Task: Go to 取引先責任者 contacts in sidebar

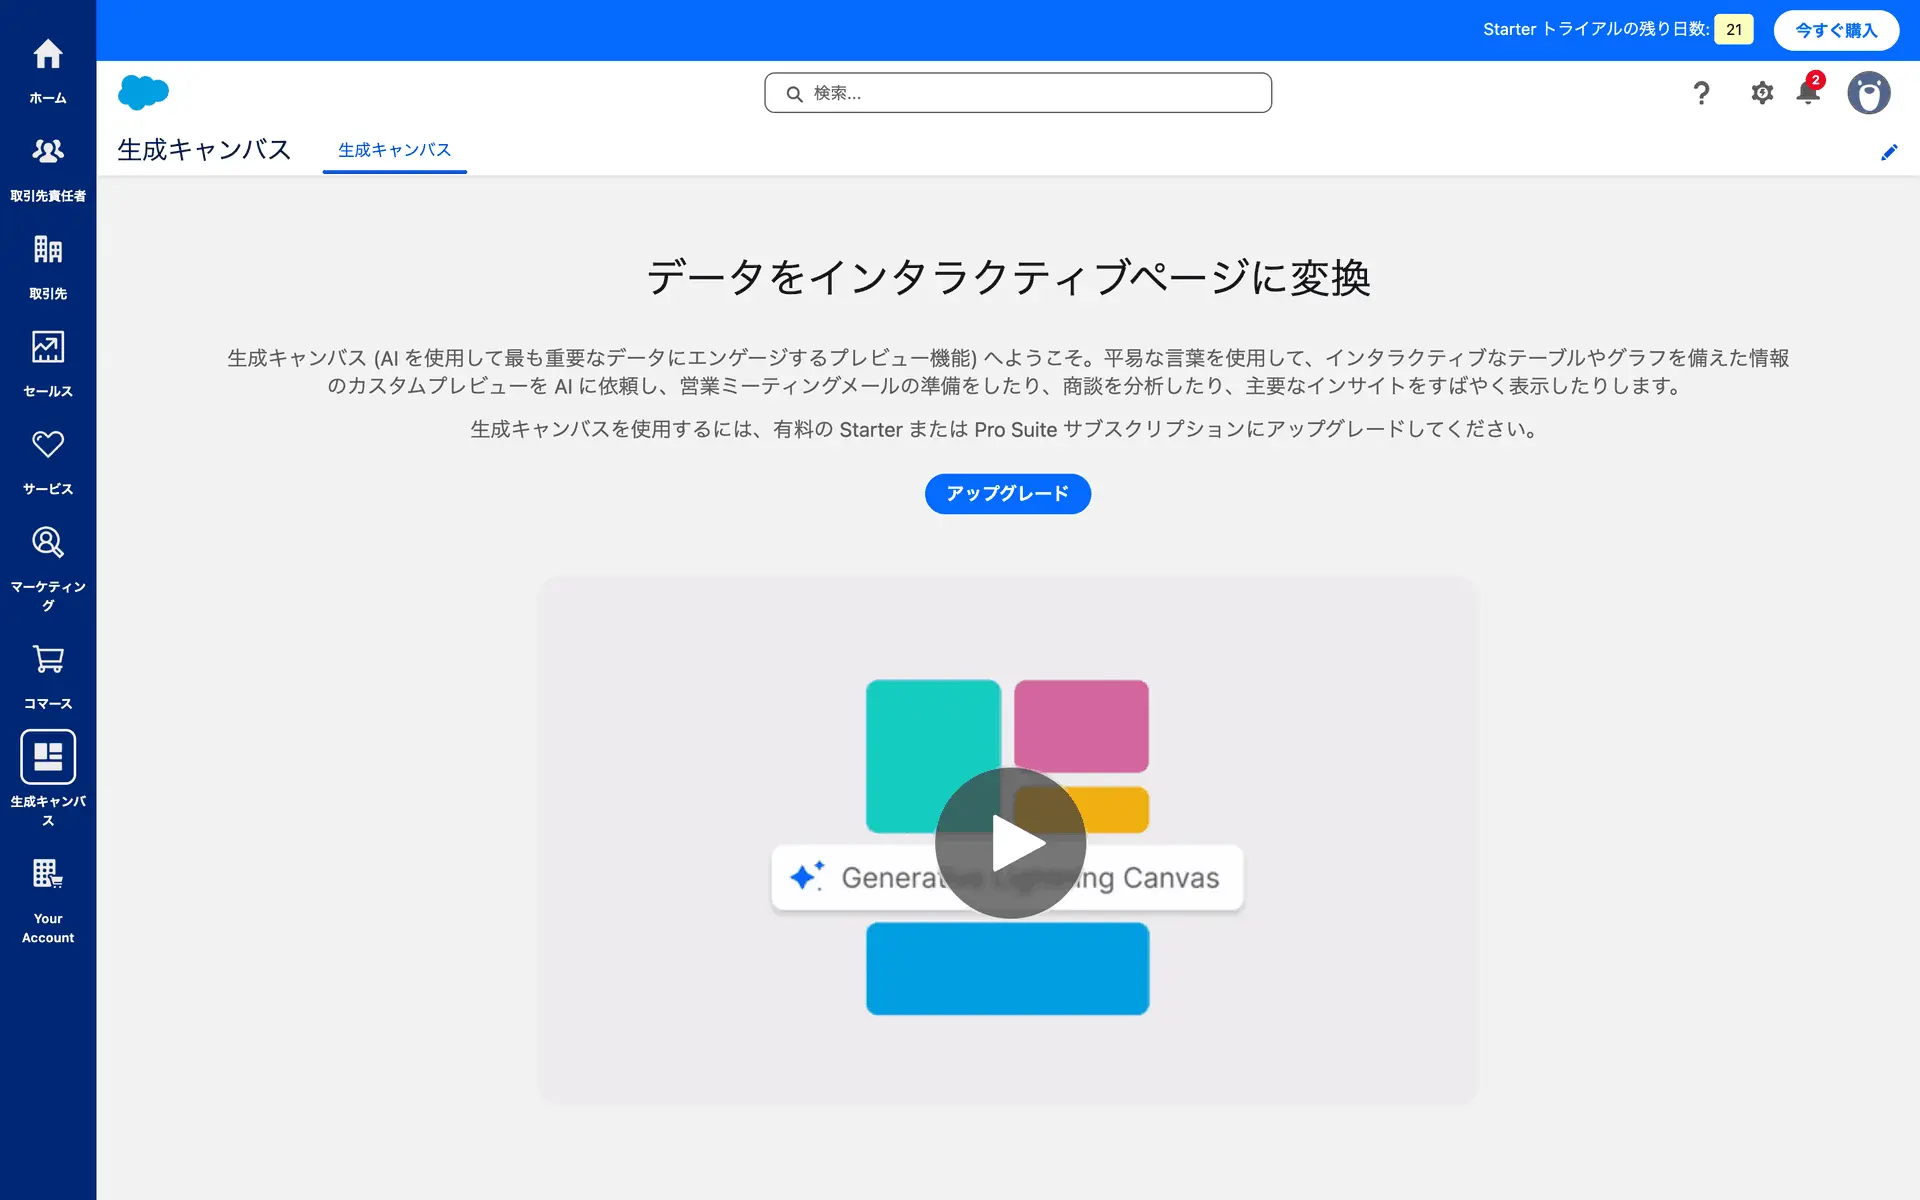Action: tap(48, 165)
